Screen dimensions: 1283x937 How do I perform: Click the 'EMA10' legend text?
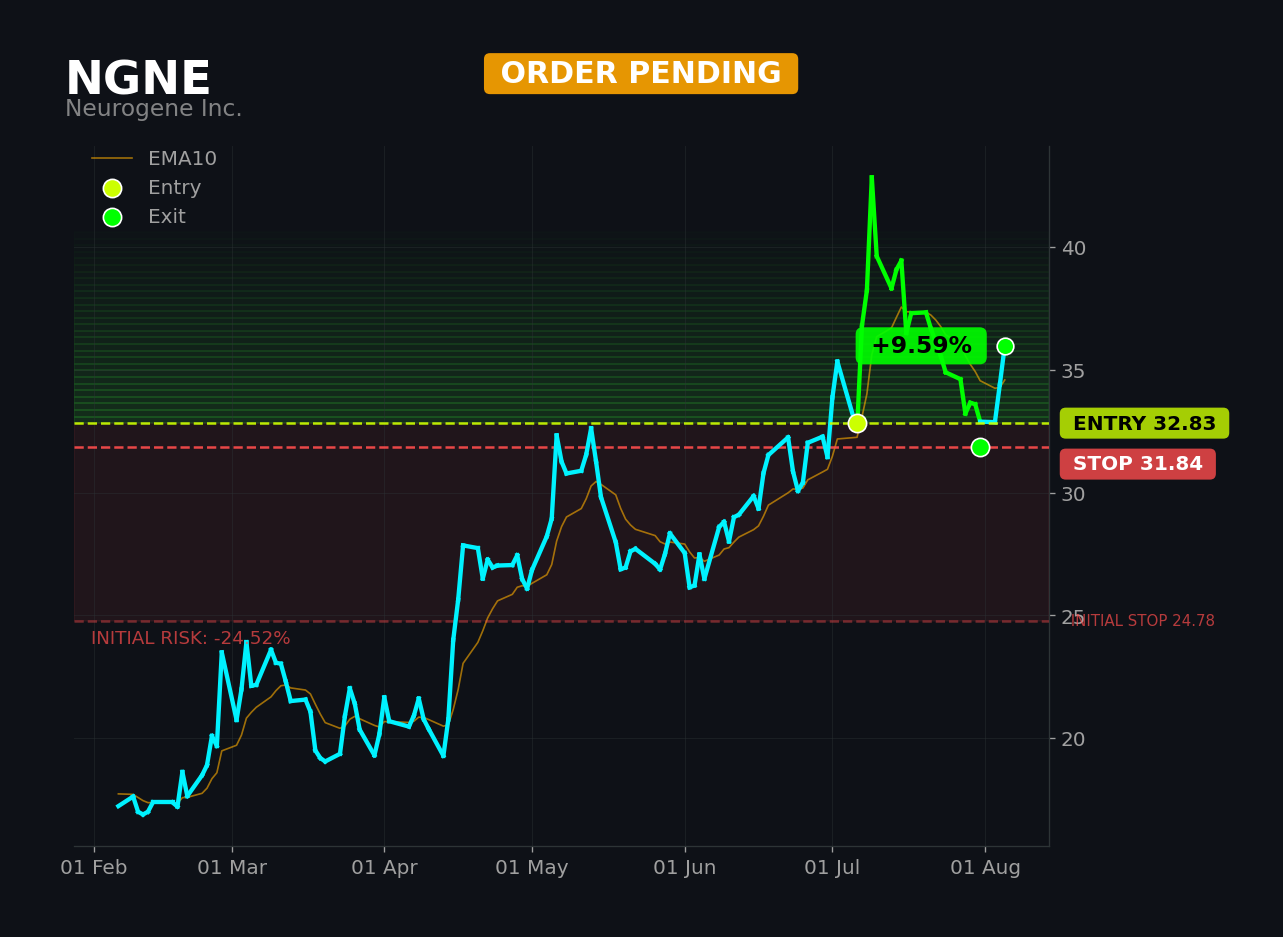(x=182, y=159)
